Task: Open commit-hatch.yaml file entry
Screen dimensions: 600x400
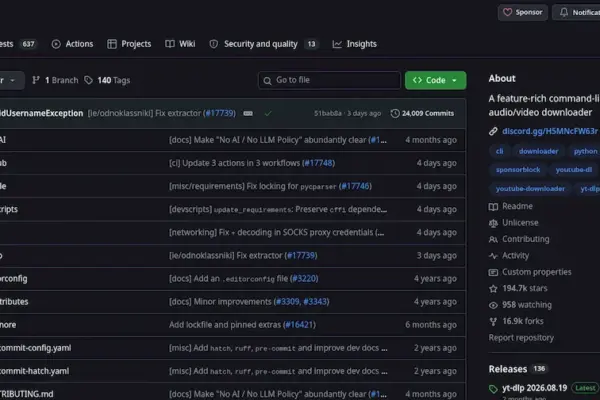Action: [34, 371]
